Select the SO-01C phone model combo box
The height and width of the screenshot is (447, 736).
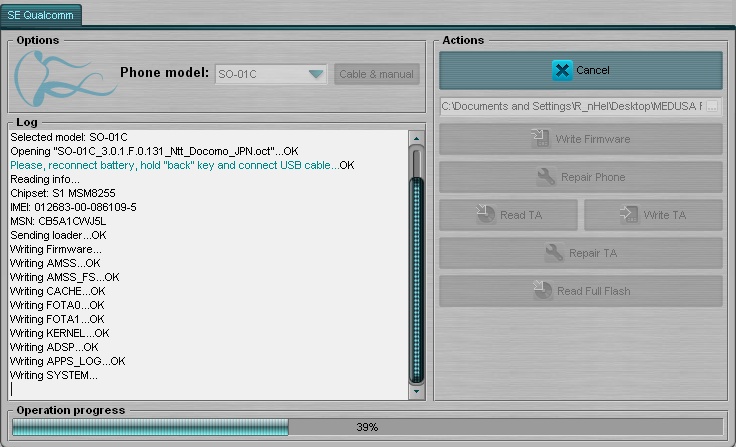point(271,74)
